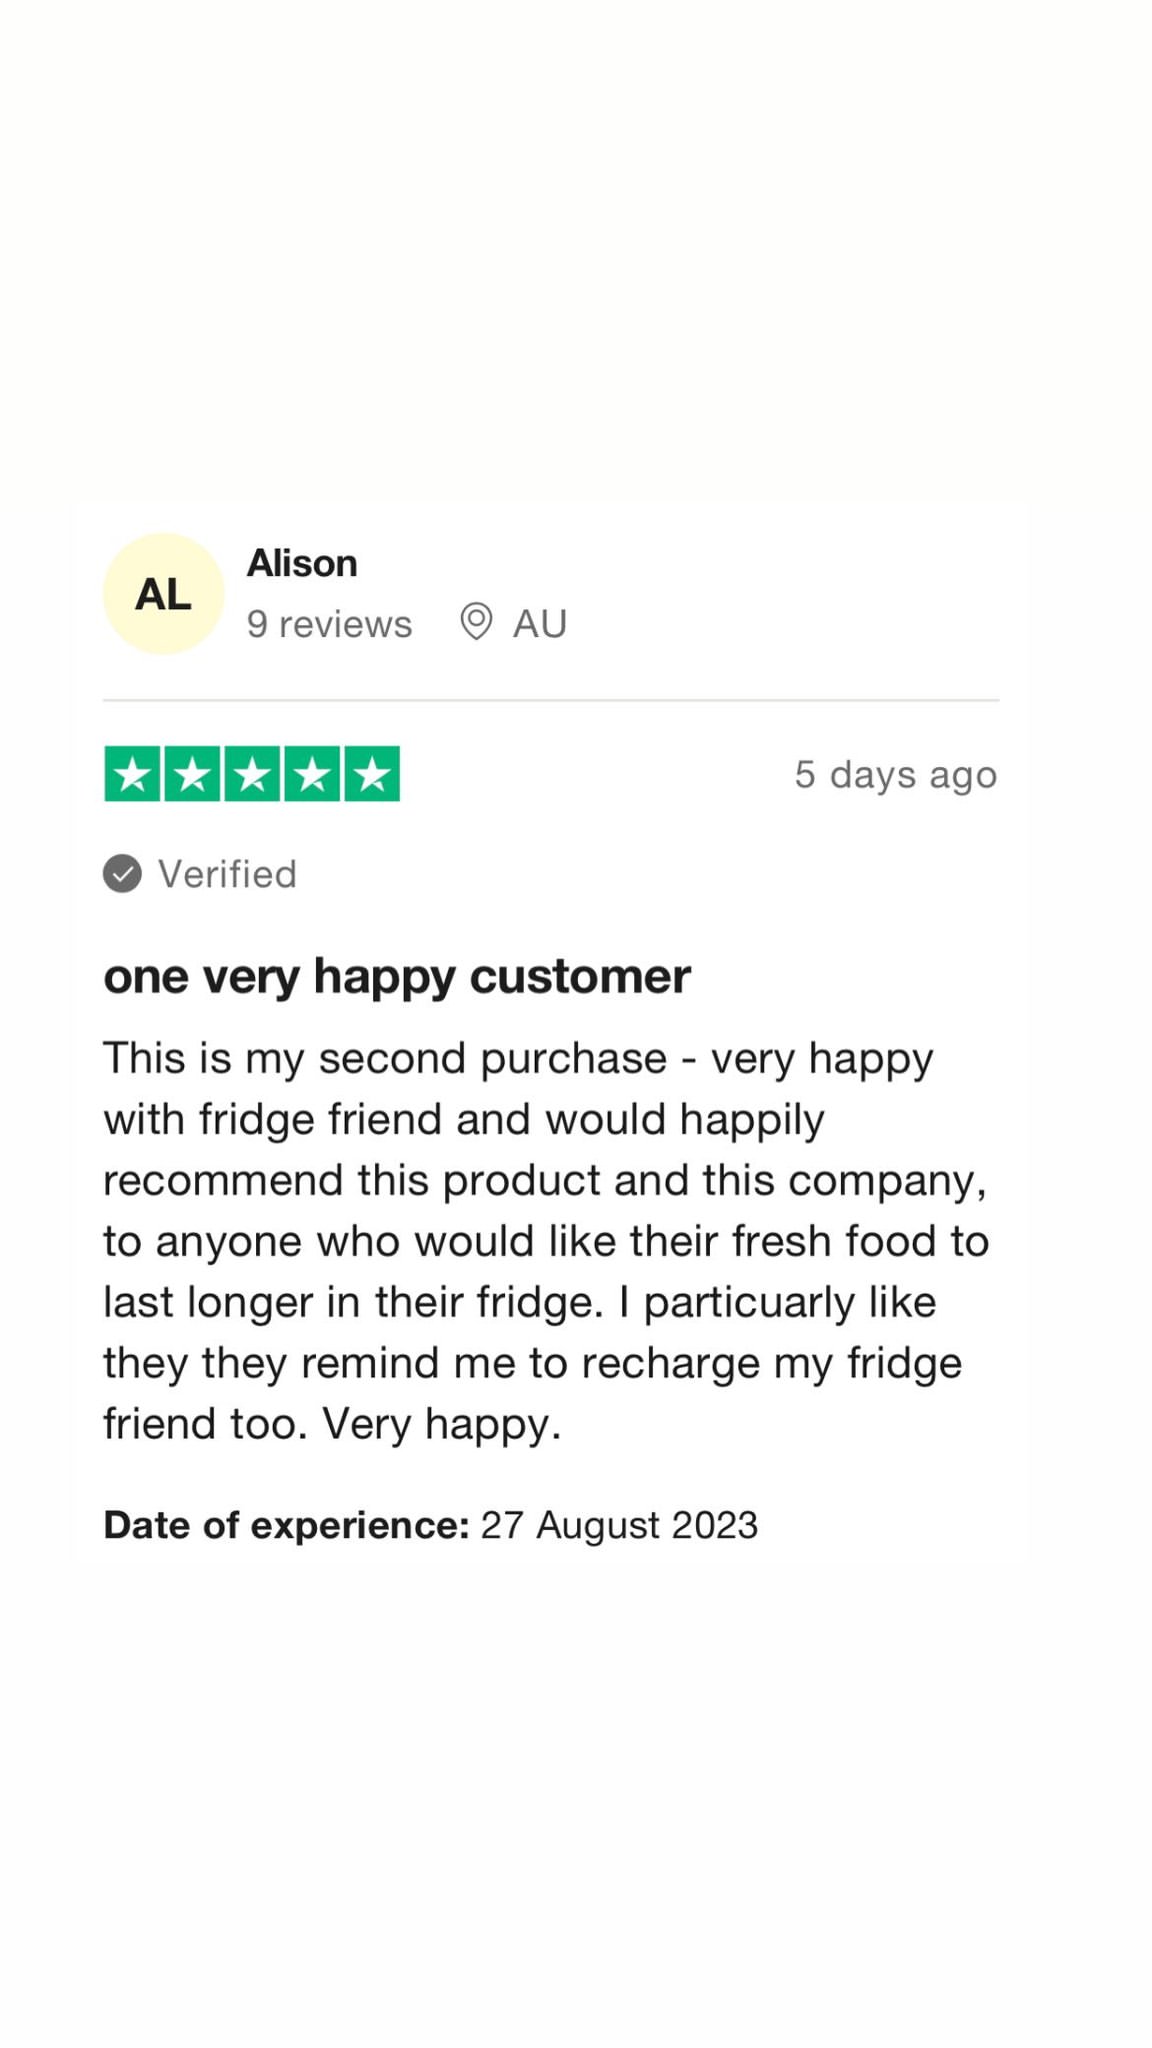Image resolution: width=1152 pixels, height=2048 pixels.
Task: Select the AU country label
Action: pyautogui.click(x=540, y=624)
